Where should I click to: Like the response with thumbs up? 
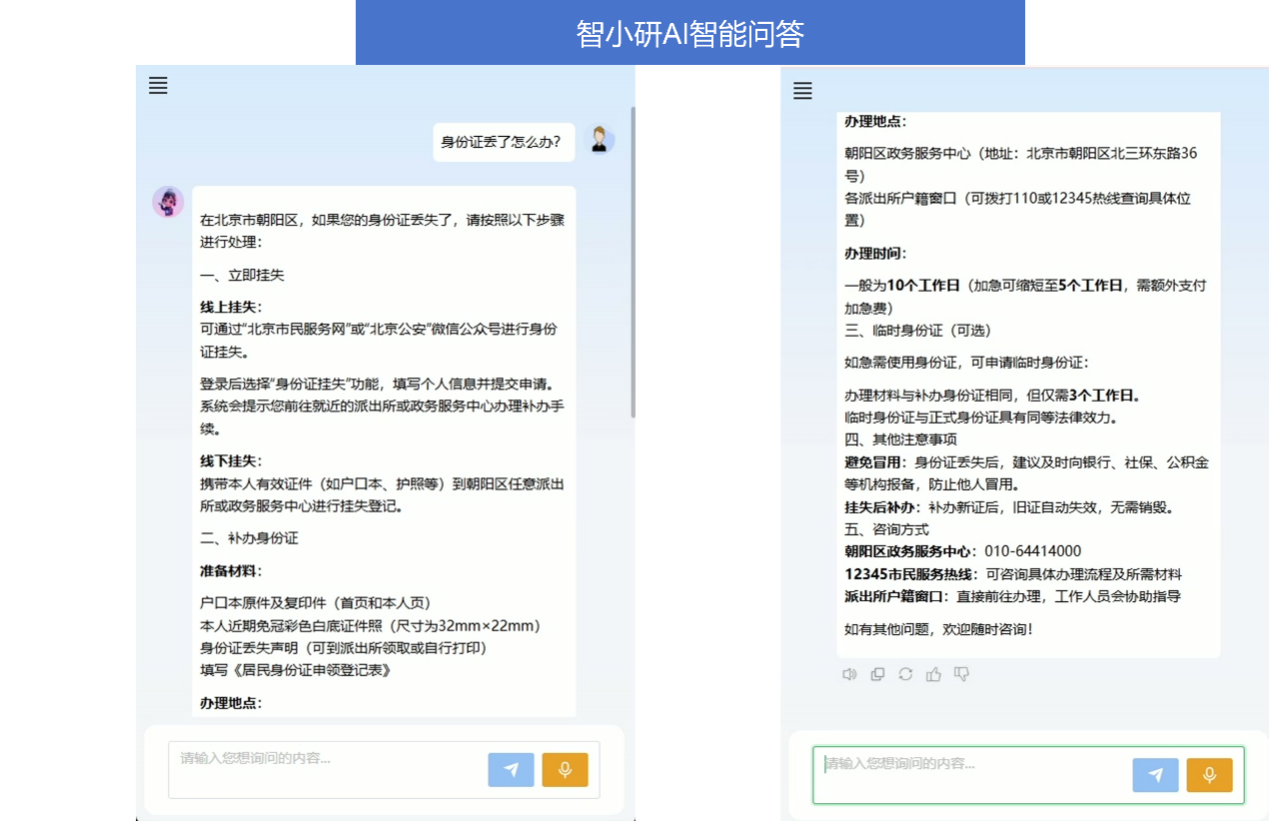coord(933,674)
